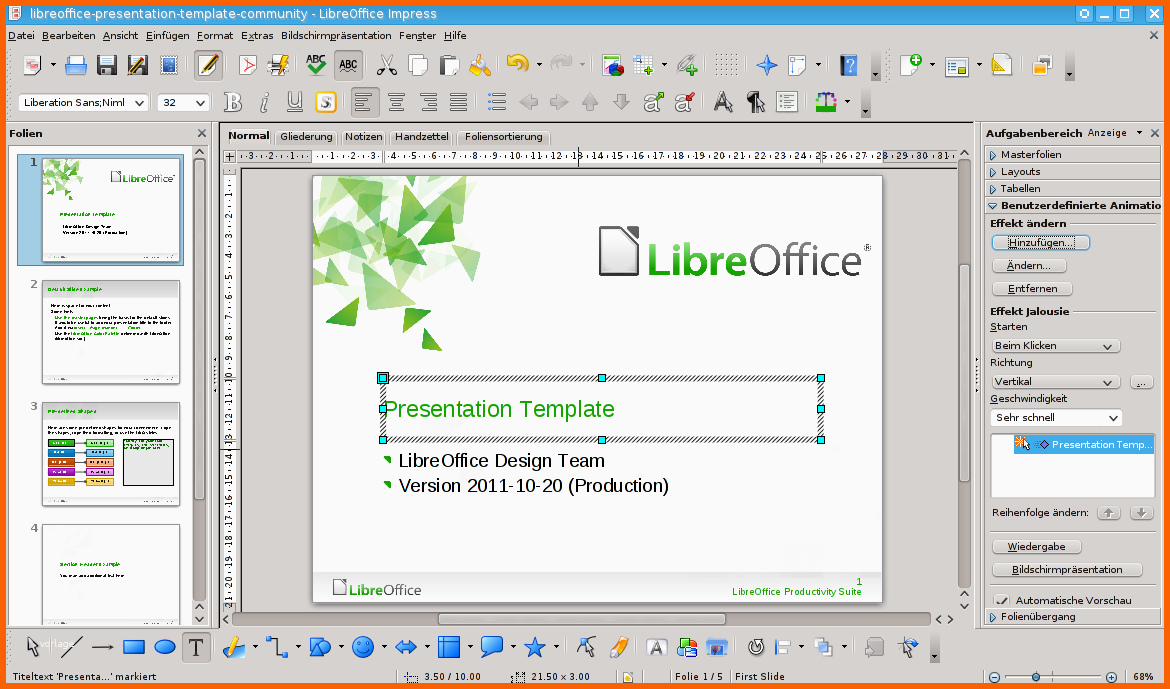Expand the Folienübergang section
1170x689 pixels.
tap(1072, 617)
